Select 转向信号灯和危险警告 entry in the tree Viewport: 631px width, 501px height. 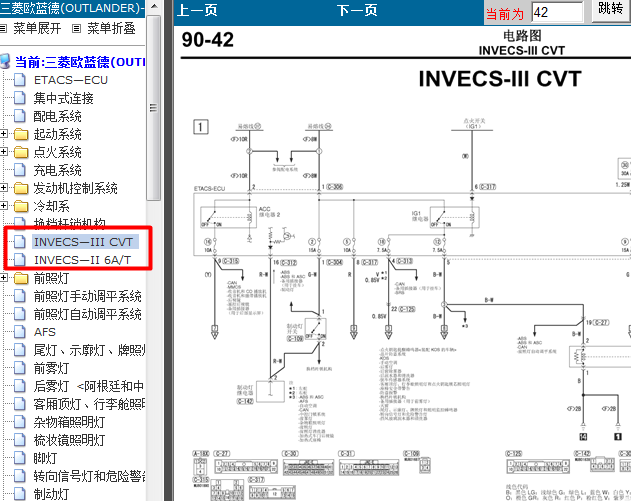tap(89, 476)
